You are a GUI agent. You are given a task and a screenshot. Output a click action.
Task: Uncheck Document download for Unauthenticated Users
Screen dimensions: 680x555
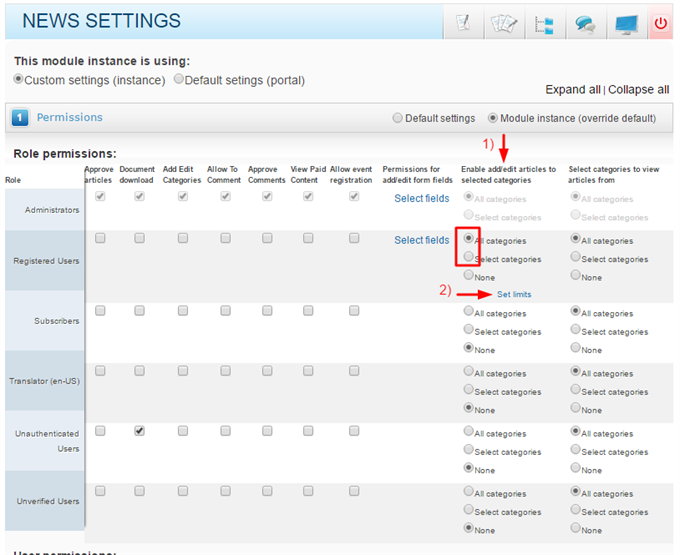[x=139, y=431]
